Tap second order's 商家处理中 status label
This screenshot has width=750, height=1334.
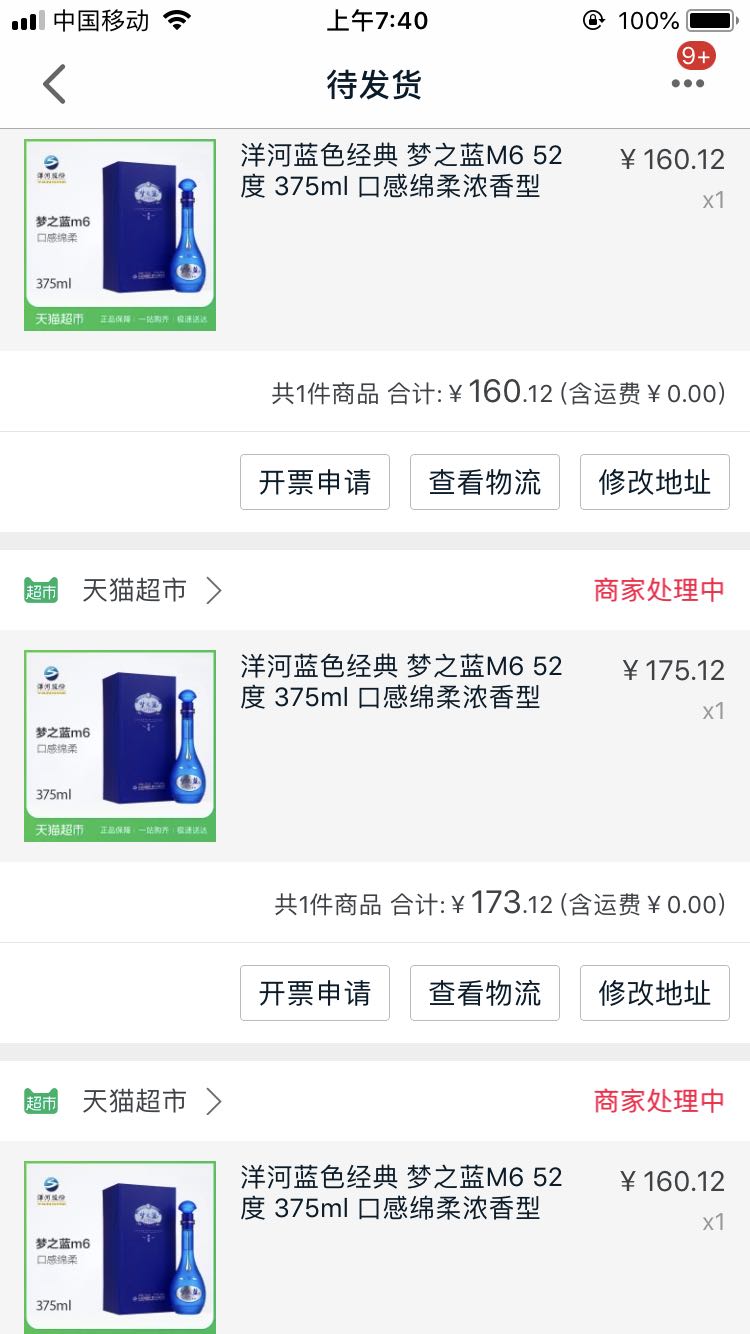click(659, 591)
